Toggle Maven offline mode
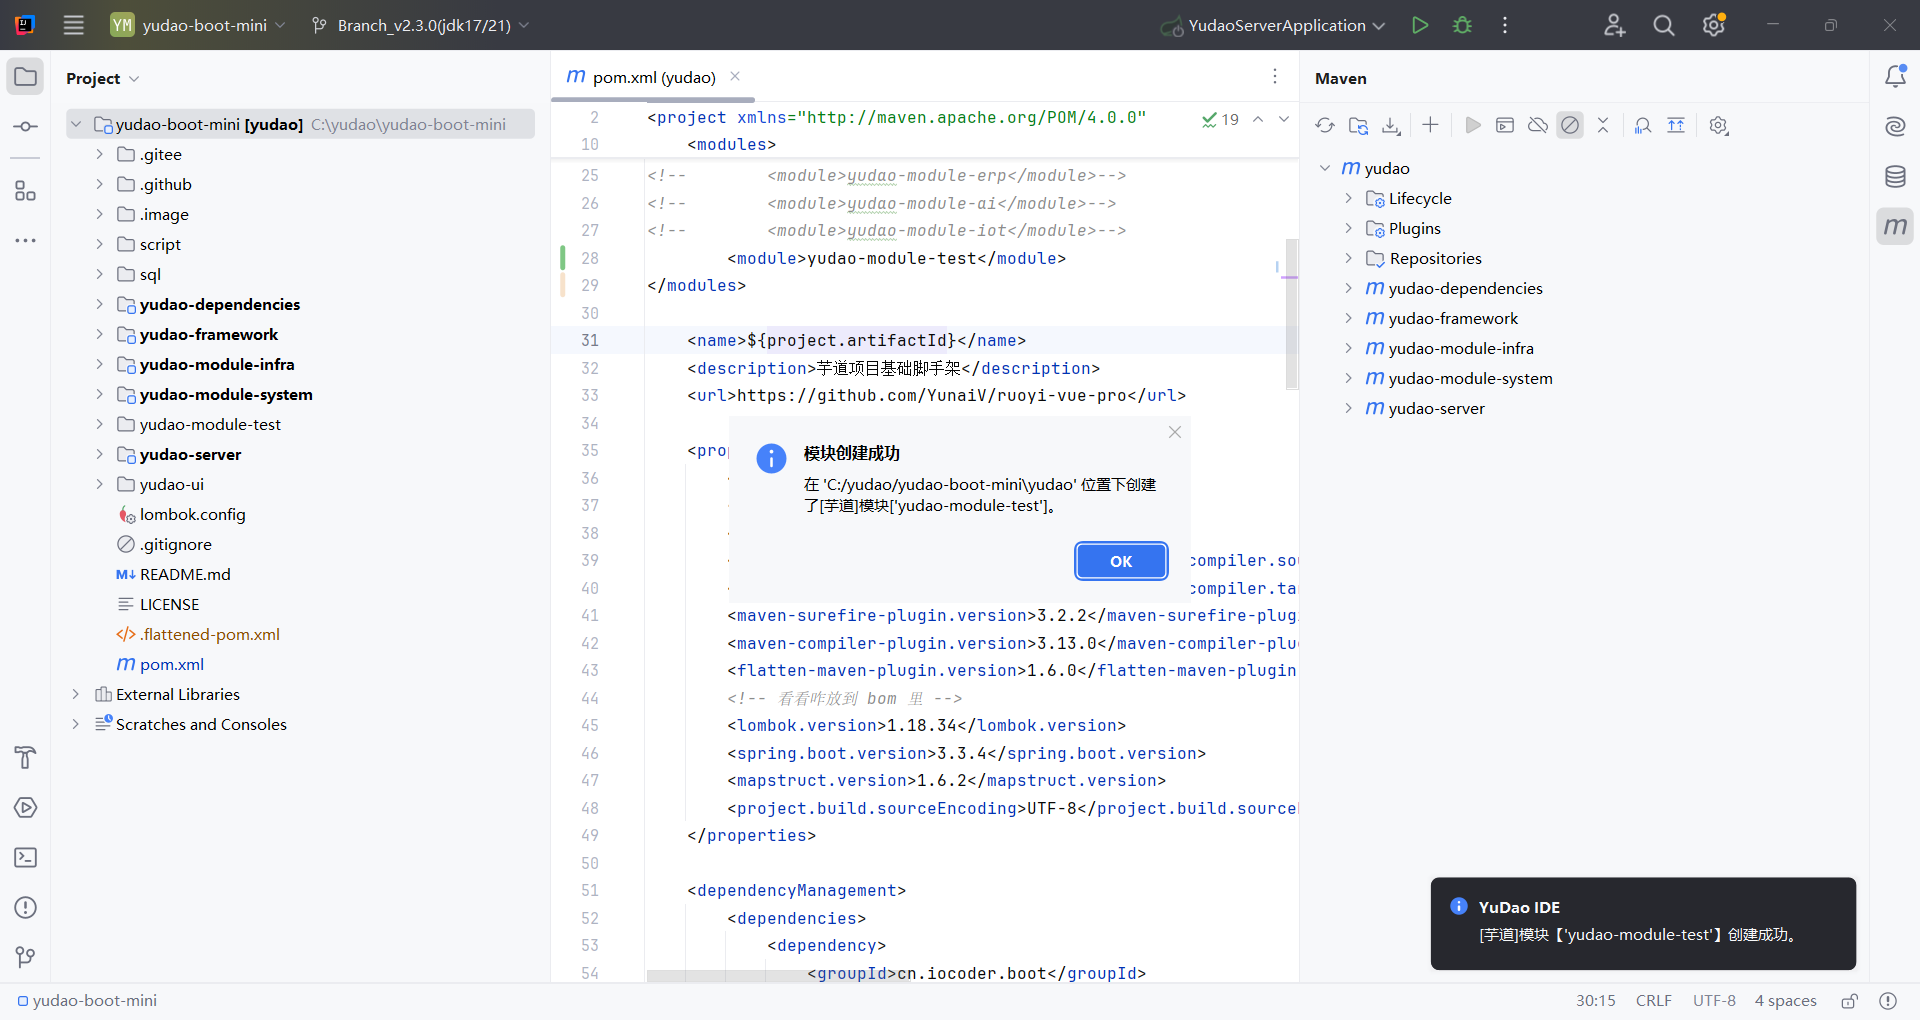Viewport: 1920px width, 1020px height. pyautogui.click(x=1538, y=125)
